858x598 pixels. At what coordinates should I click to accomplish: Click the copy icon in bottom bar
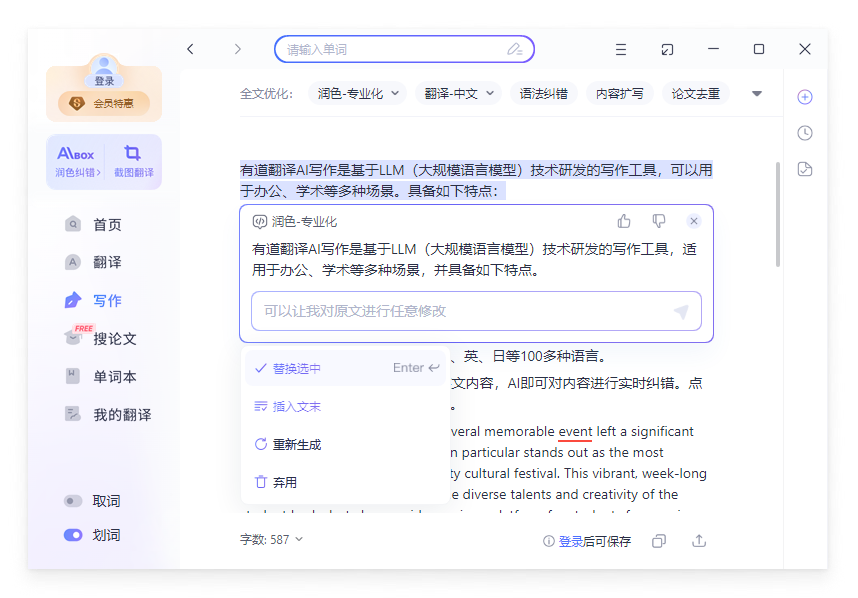[x=659, y=541]
